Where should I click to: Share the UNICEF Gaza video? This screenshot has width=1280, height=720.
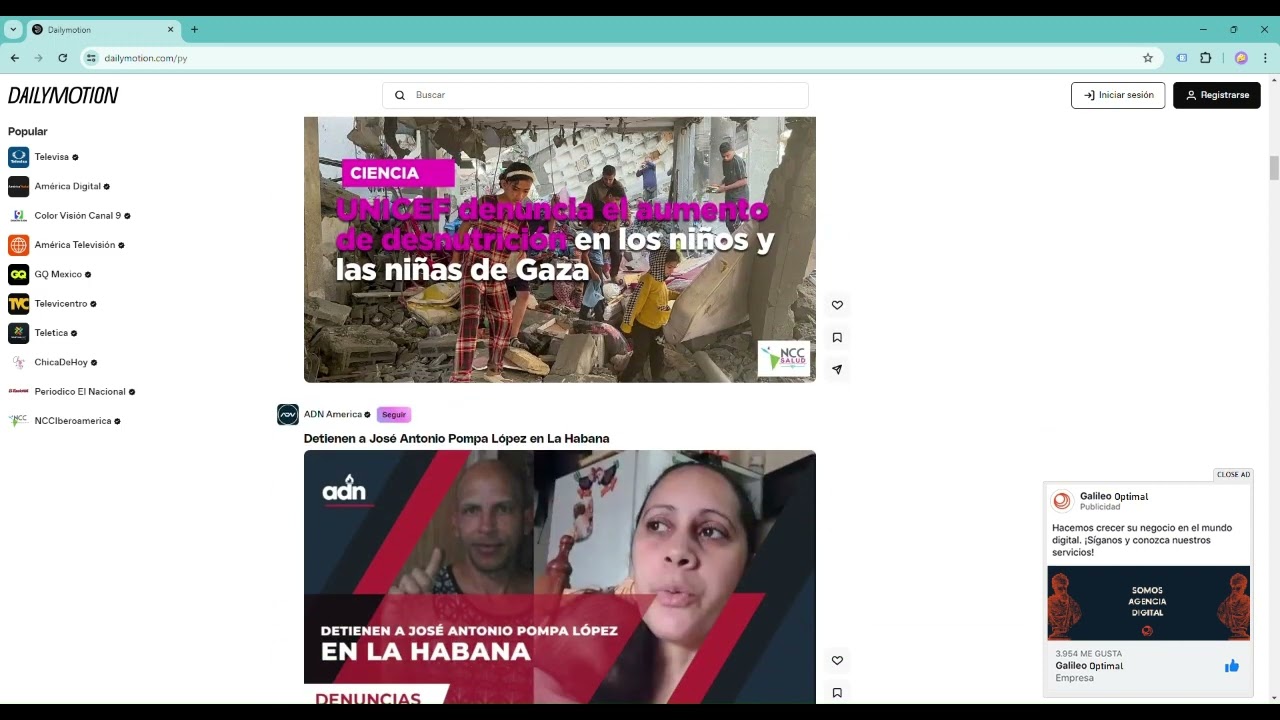837,369
